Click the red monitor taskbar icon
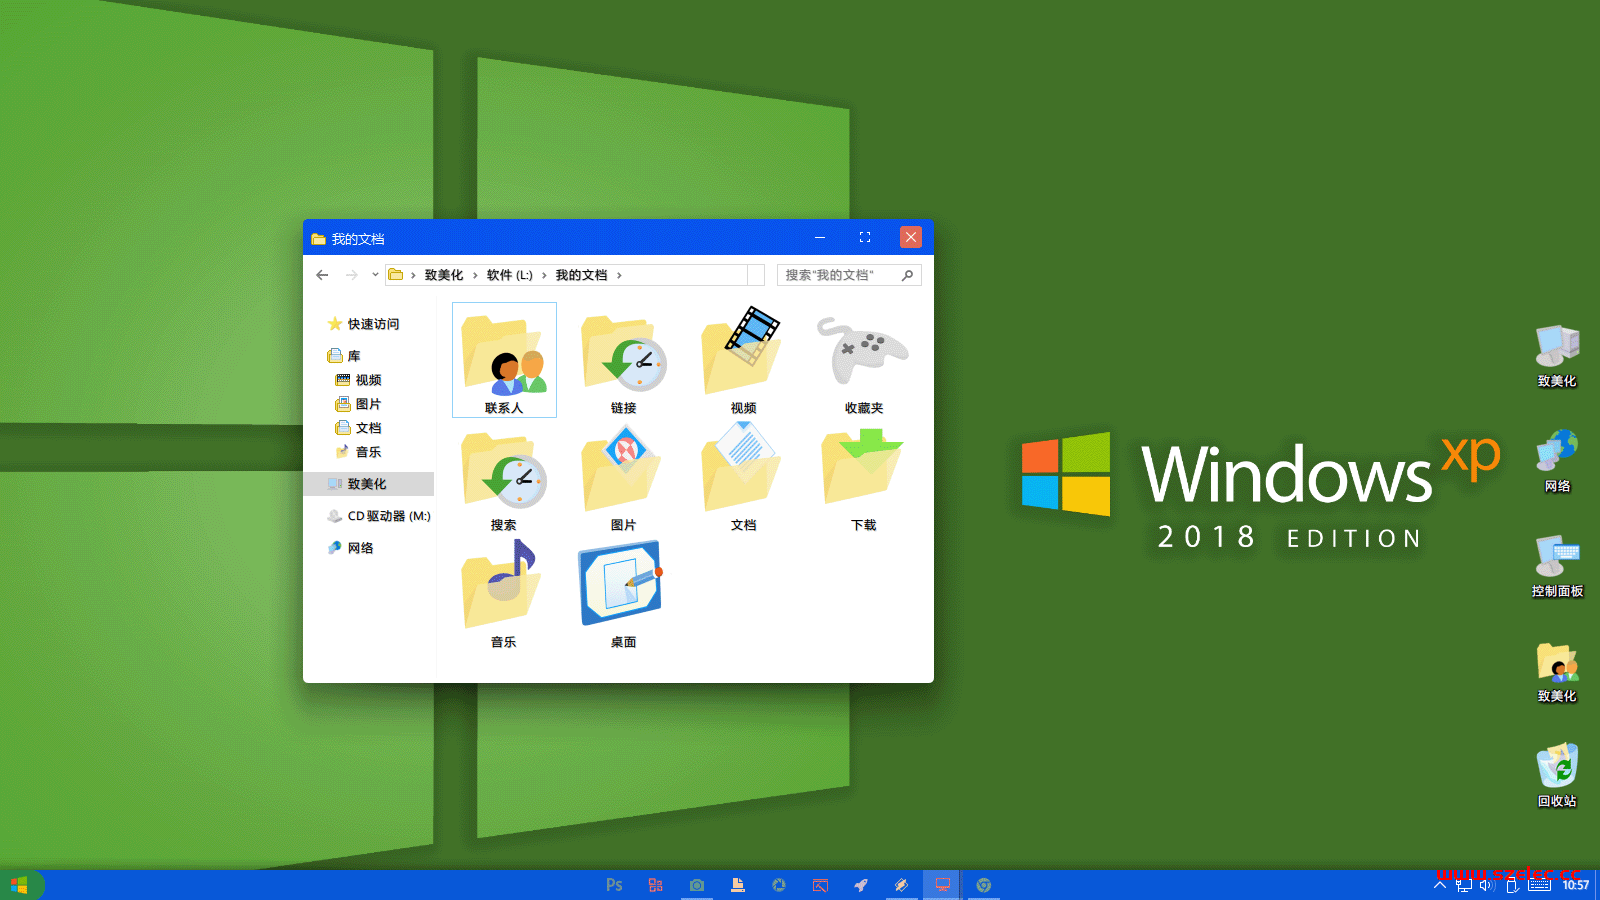 click(942, 885)
